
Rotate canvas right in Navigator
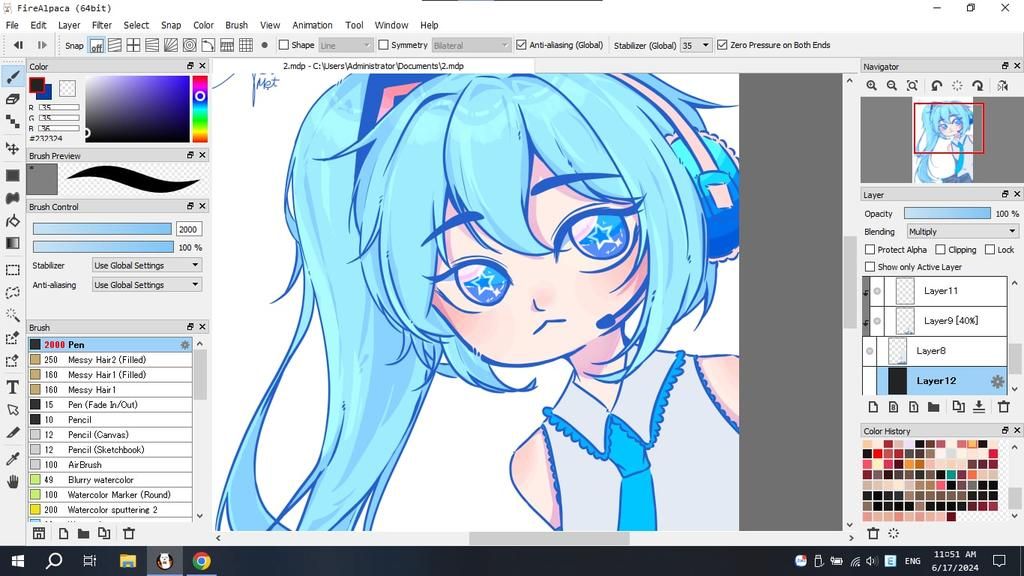(978, 86)
